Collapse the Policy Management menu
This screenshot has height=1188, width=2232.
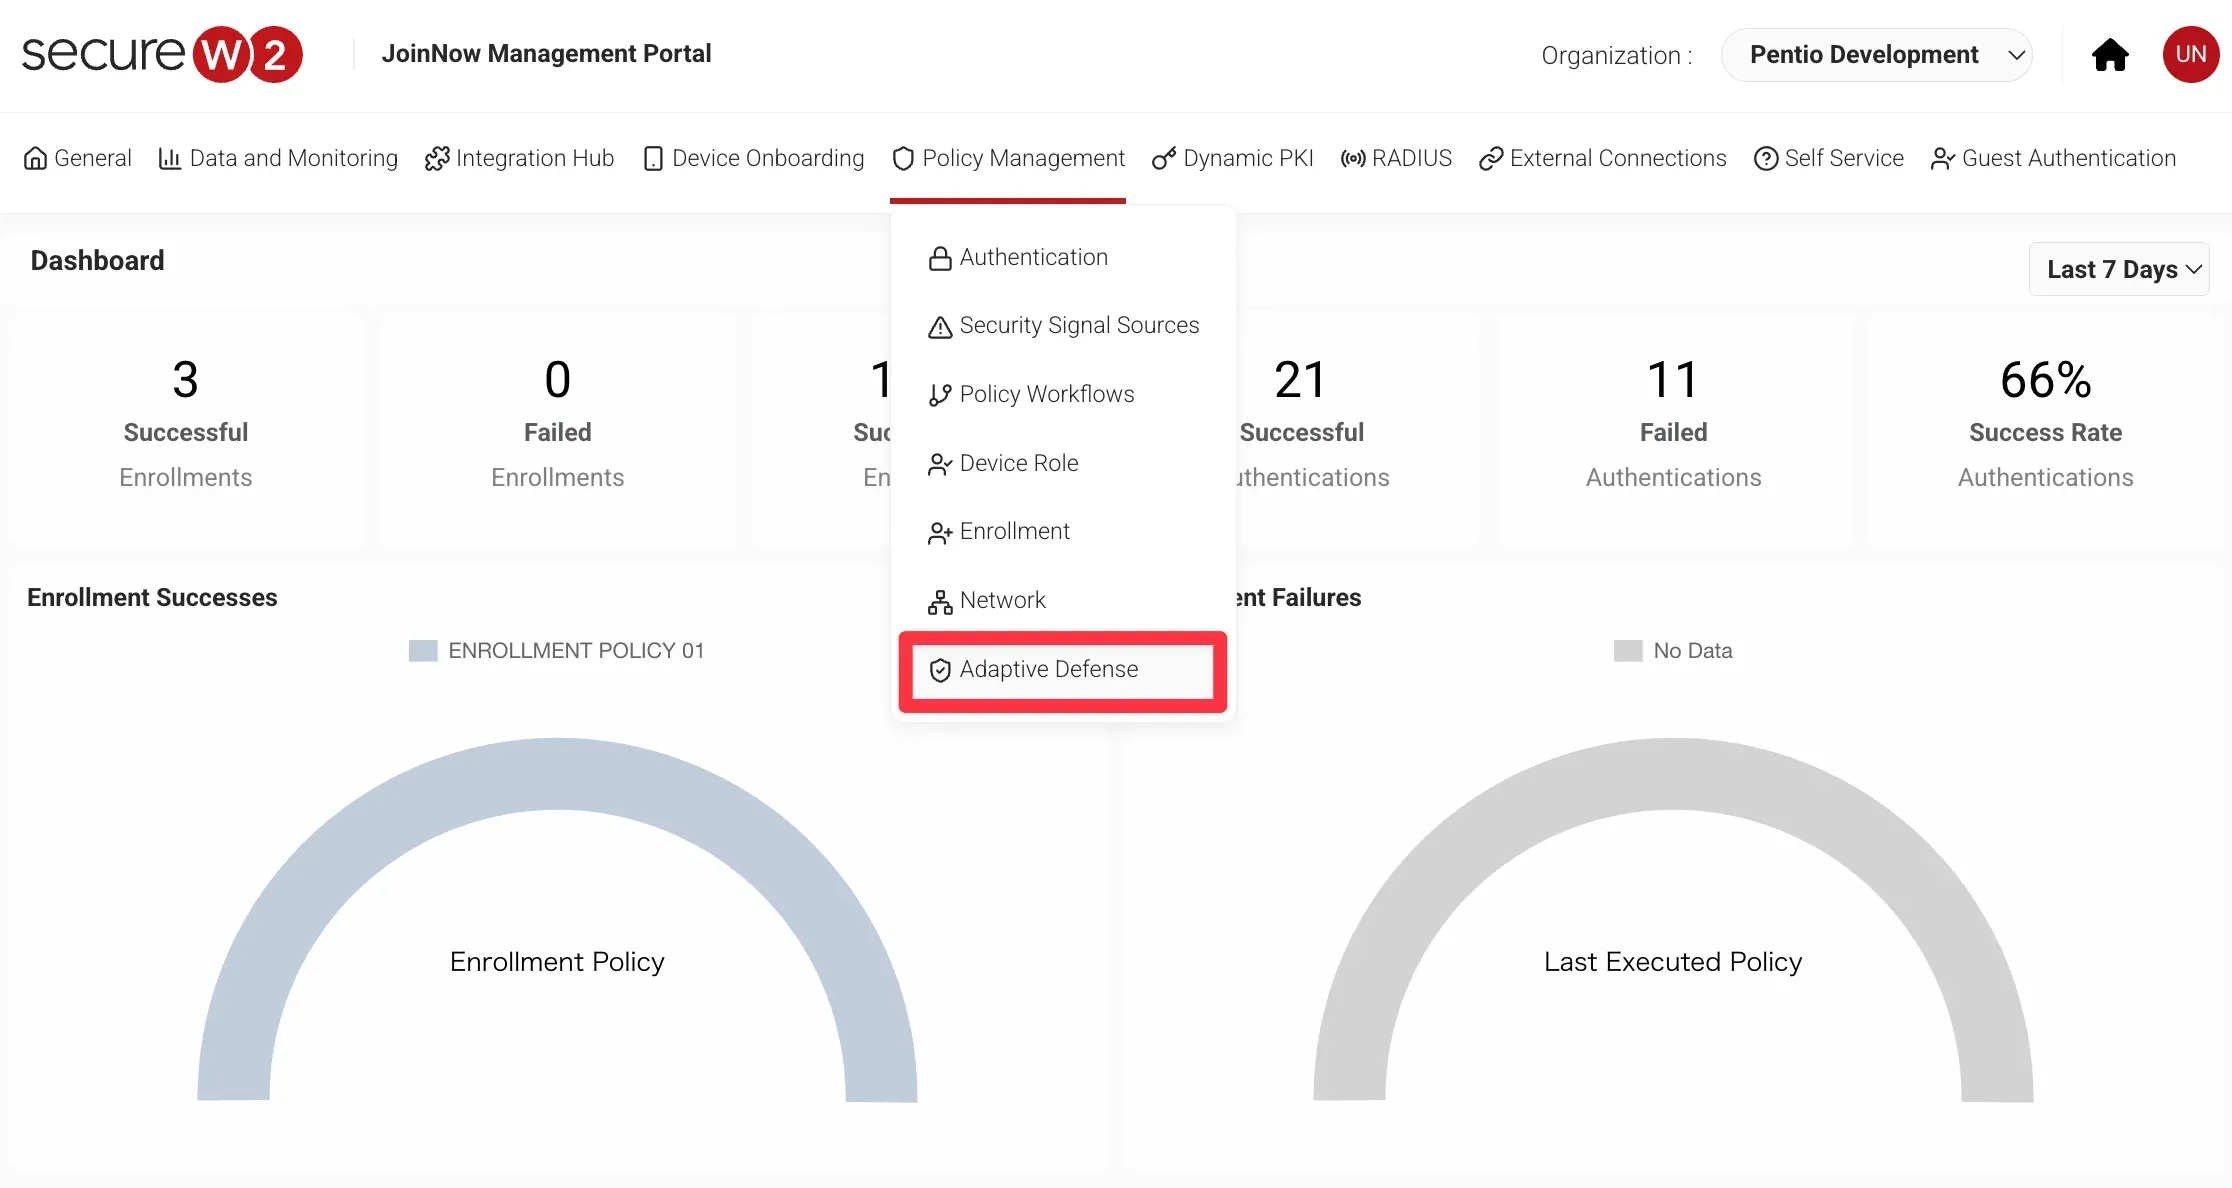(1008, 159)
